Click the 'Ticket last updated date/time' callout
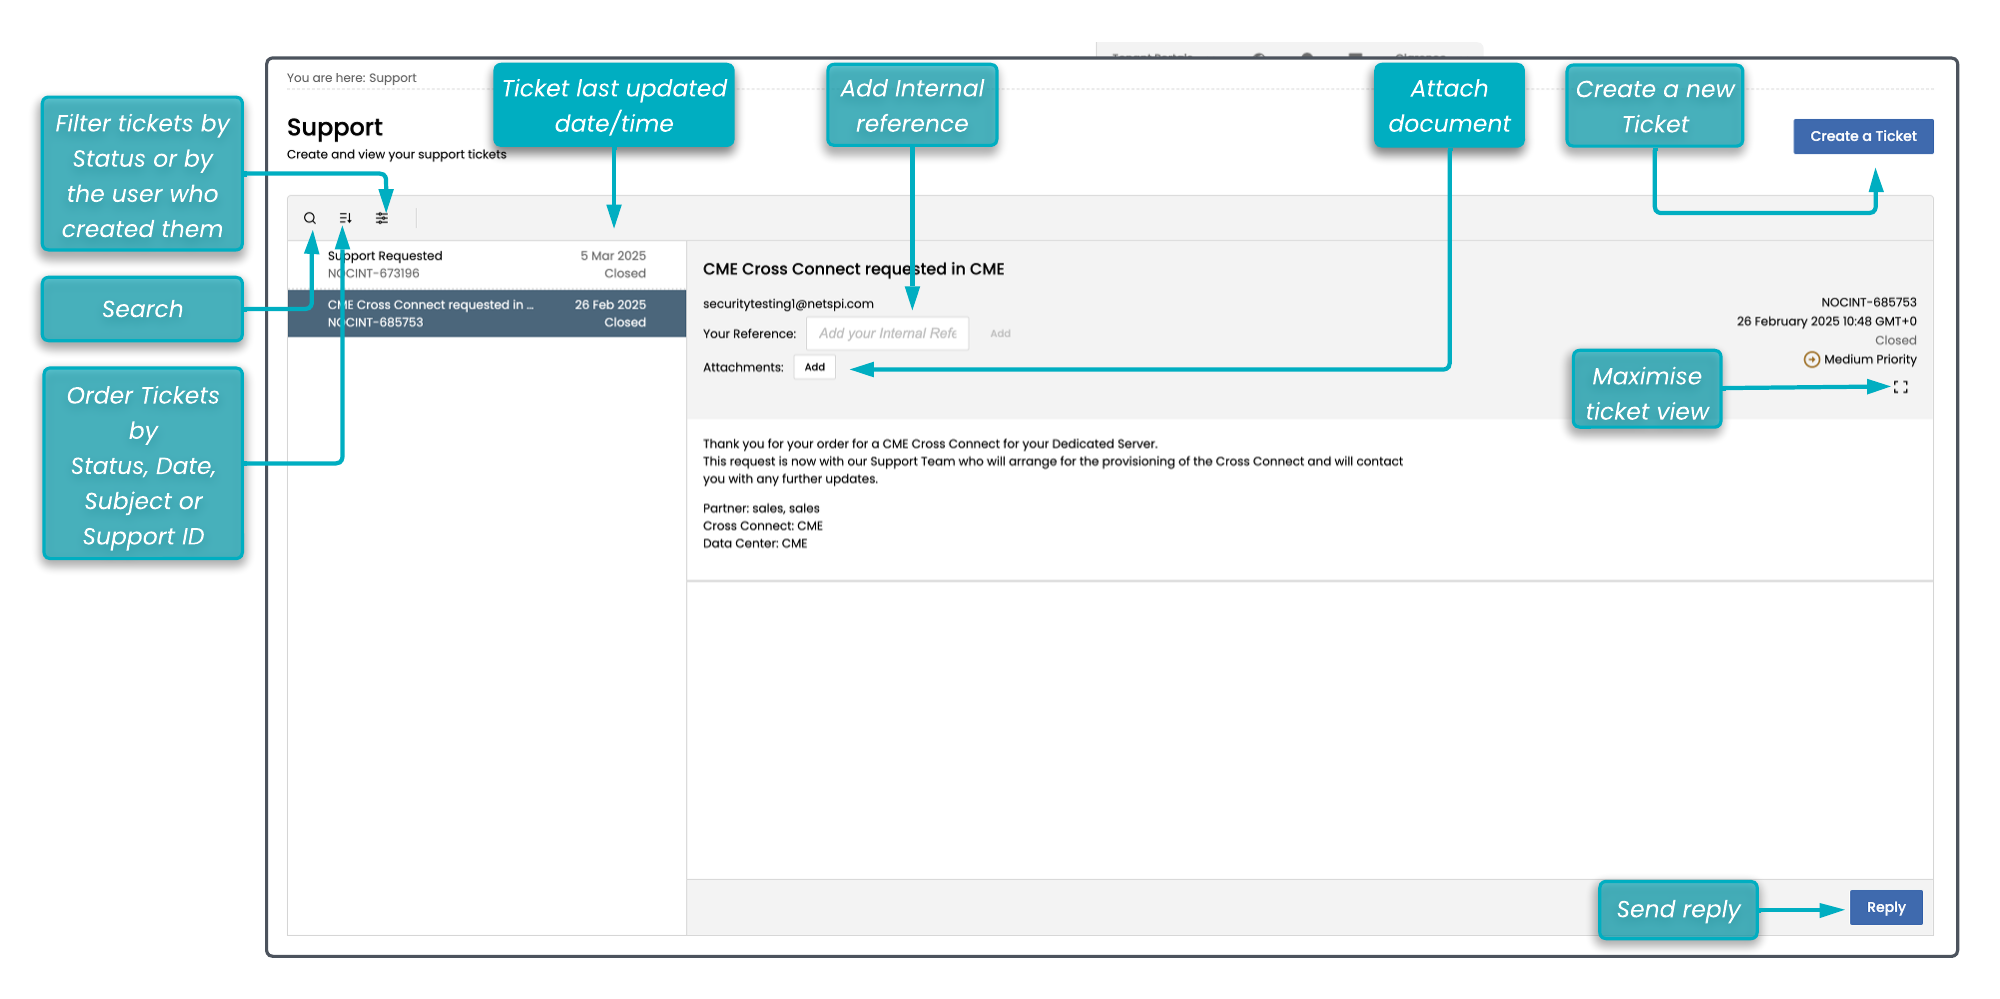This screenshot has height=999, width=2000. [x=613, y=106]
